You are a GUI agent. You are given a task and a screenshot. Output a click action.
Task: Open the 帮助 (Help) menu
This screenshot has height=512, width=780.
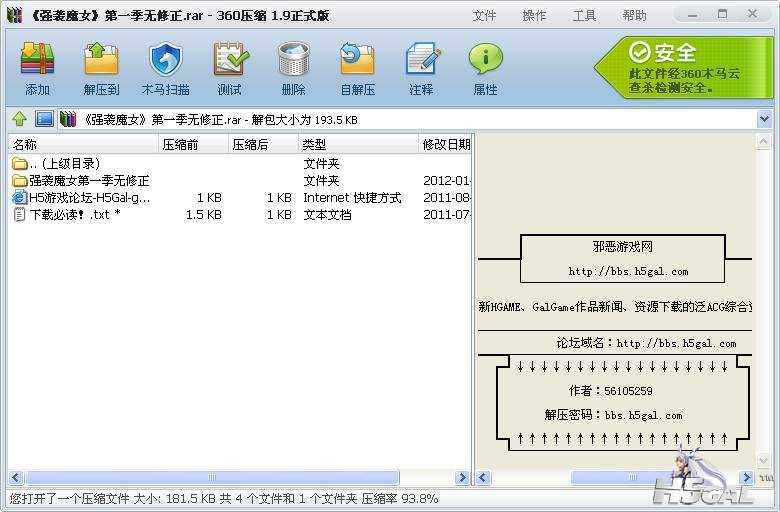click(634, 15)
